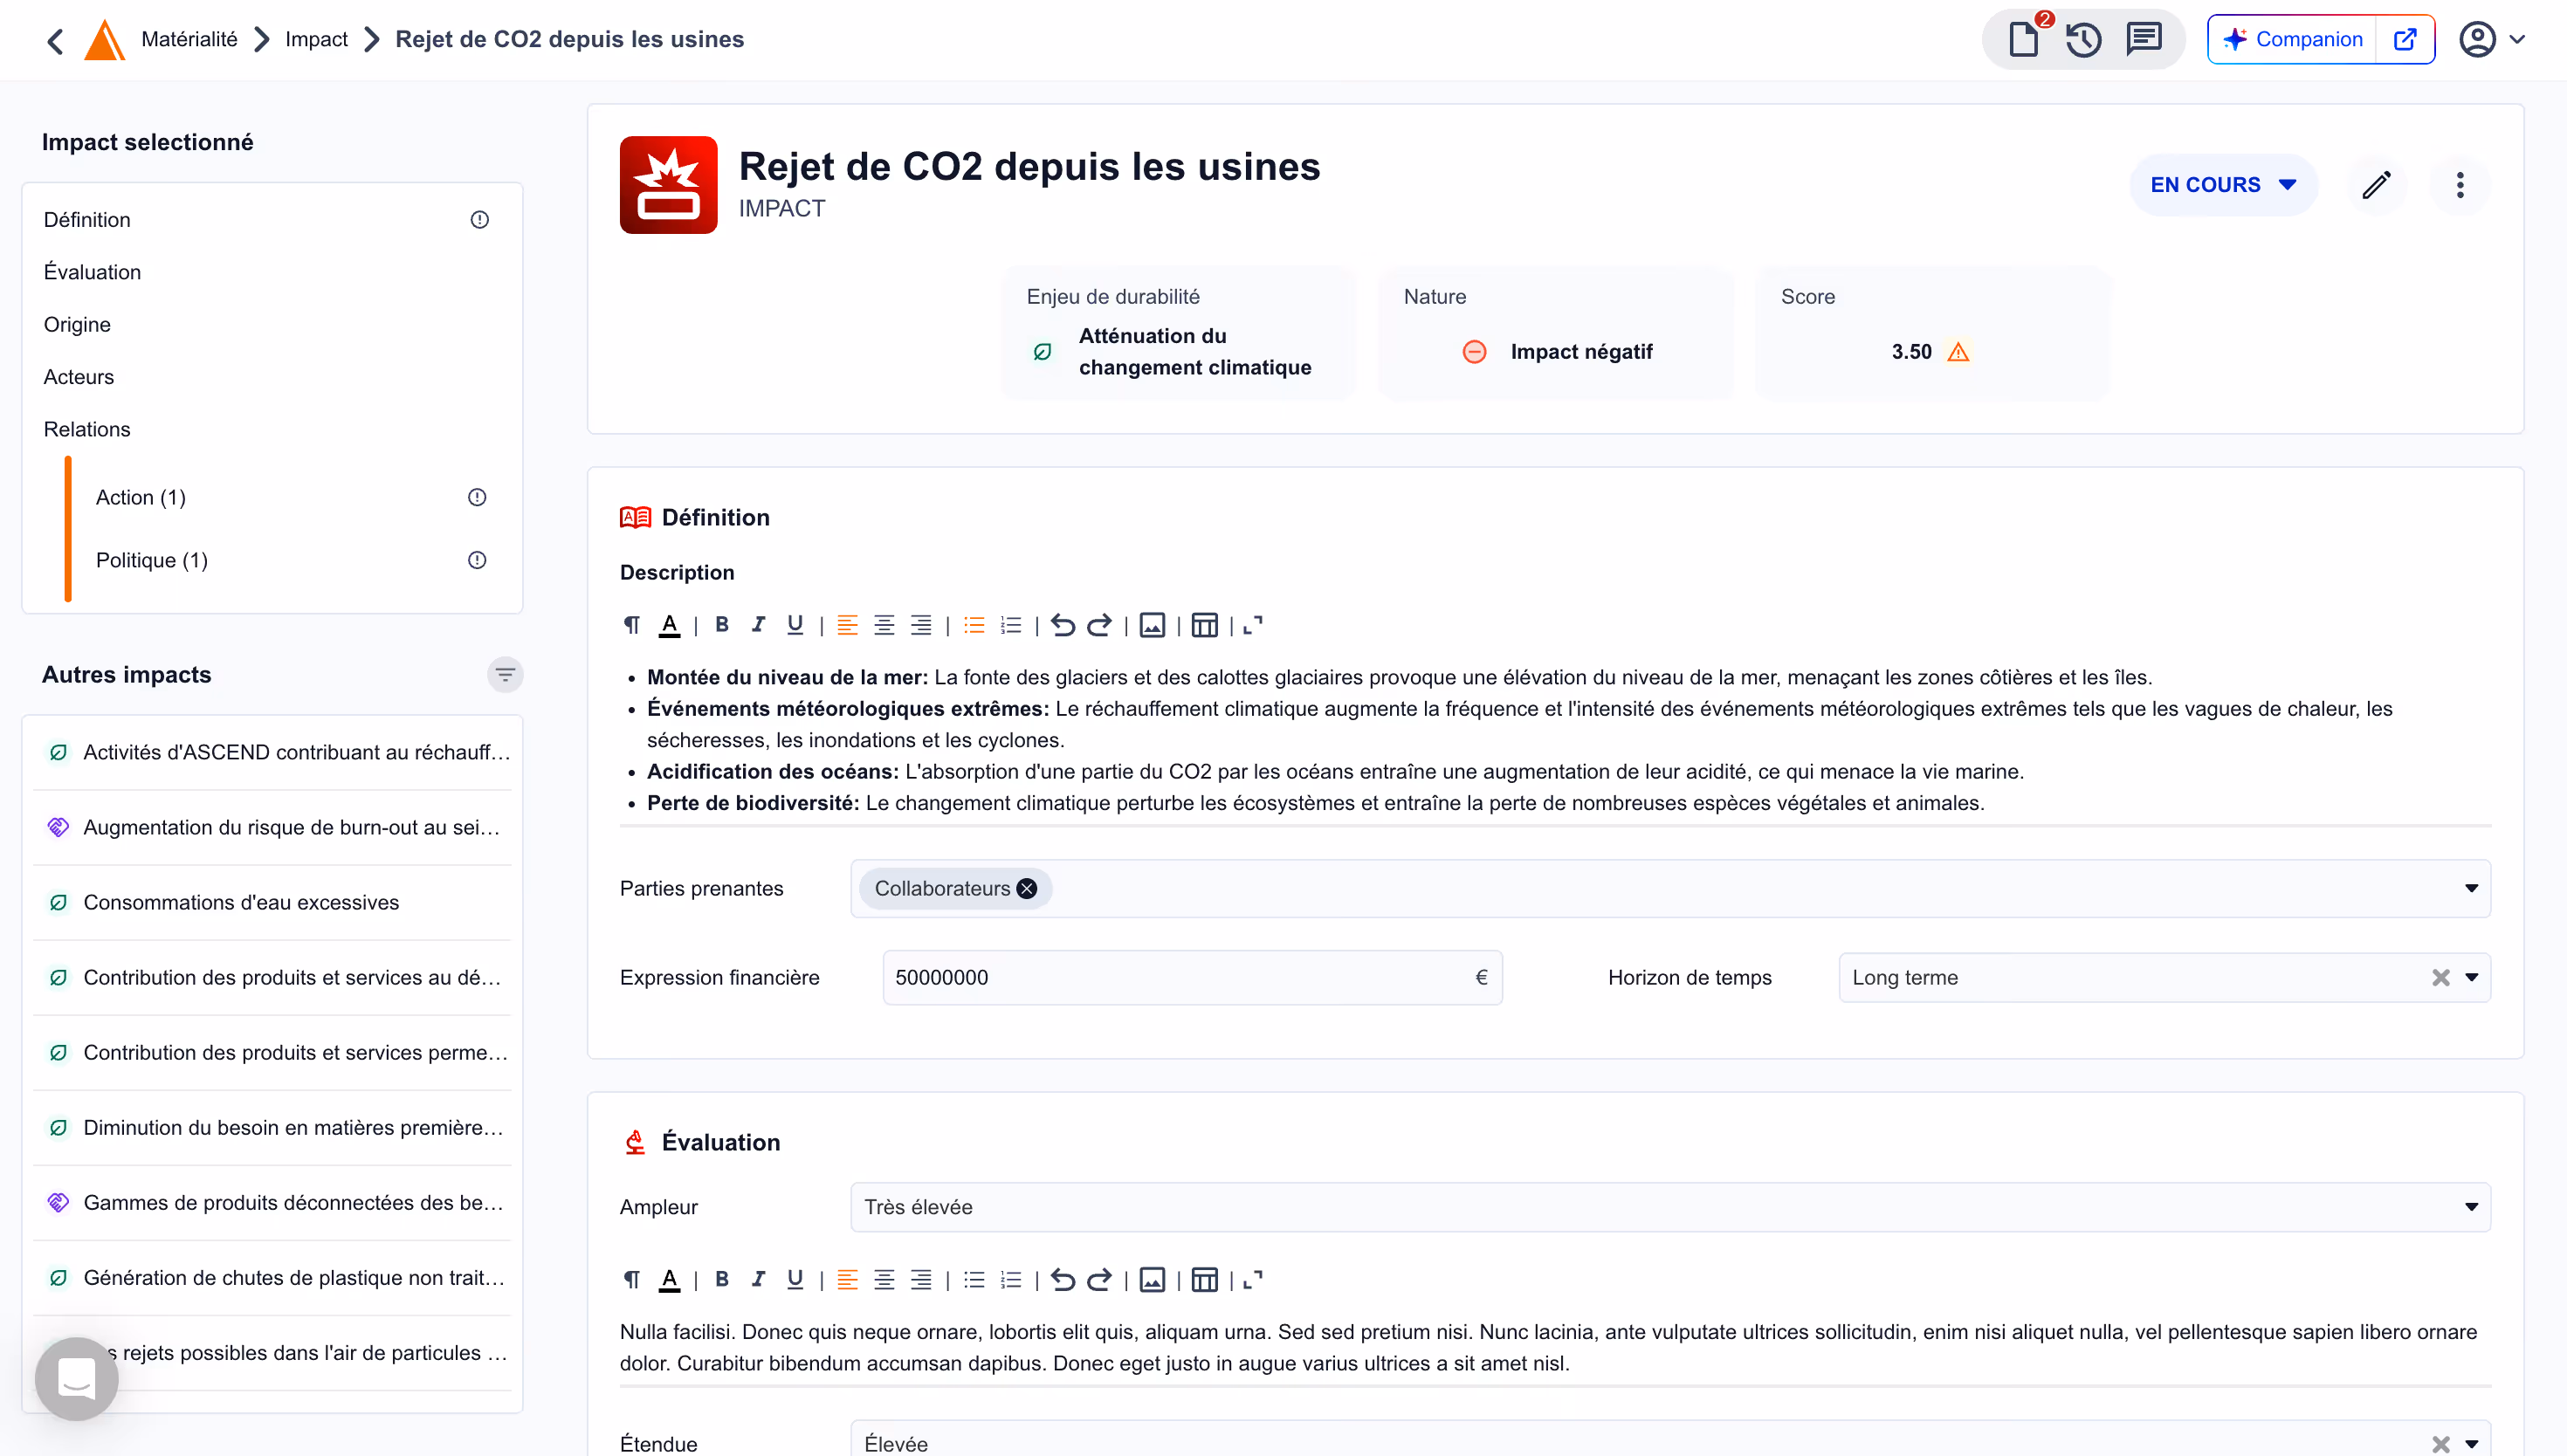Open Consommations d'eau excessives impact

click(x=241, y=902)
